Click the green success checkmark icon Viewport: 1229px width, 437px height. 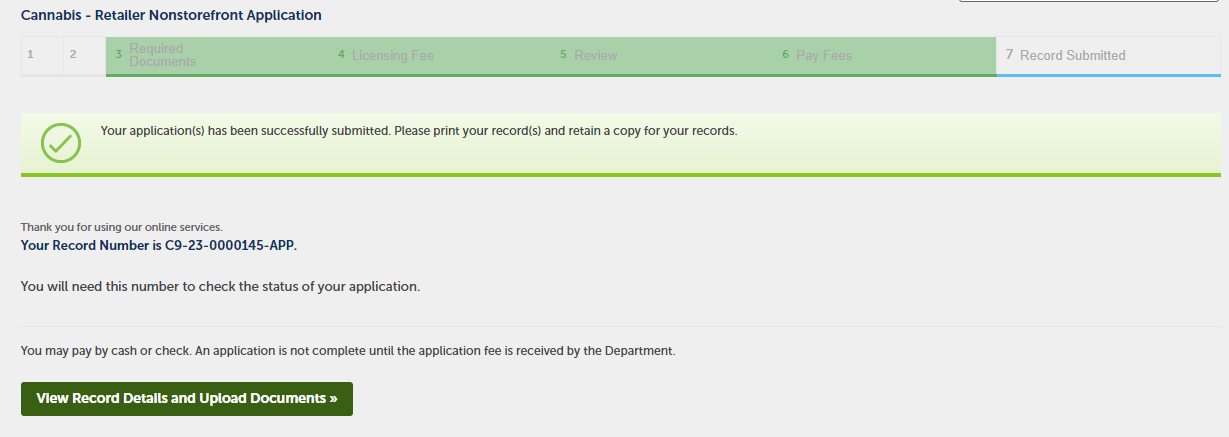pyautogui.click(x=61, y=143)
